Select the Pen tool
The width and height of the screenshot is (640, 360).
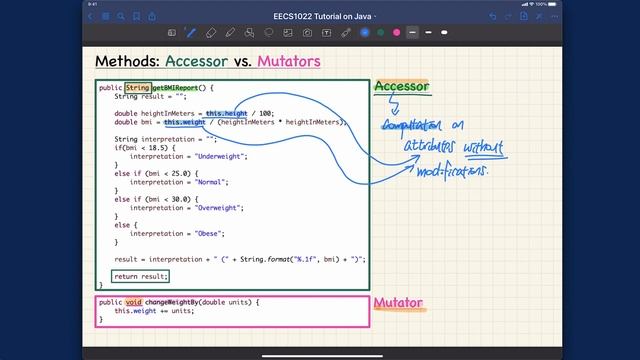(x=191, y=33)
